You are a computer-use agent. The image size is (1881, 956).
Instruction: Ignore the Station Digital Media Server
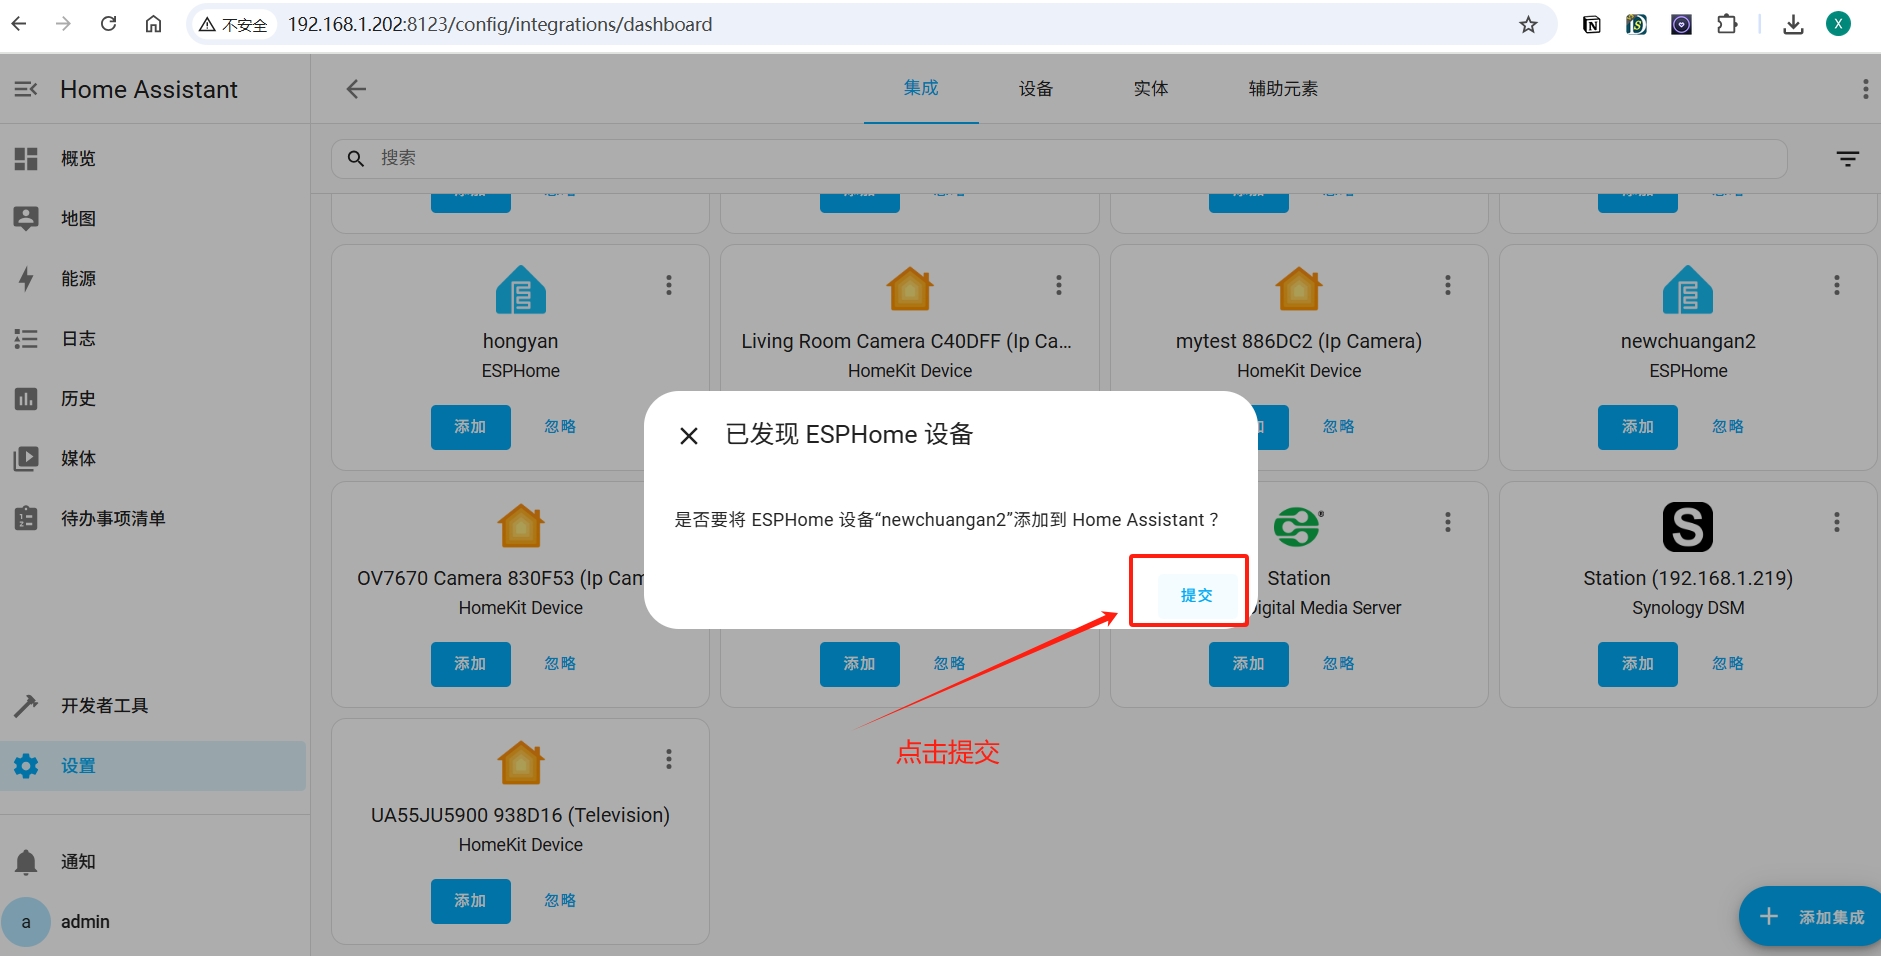coord(1338,664)
